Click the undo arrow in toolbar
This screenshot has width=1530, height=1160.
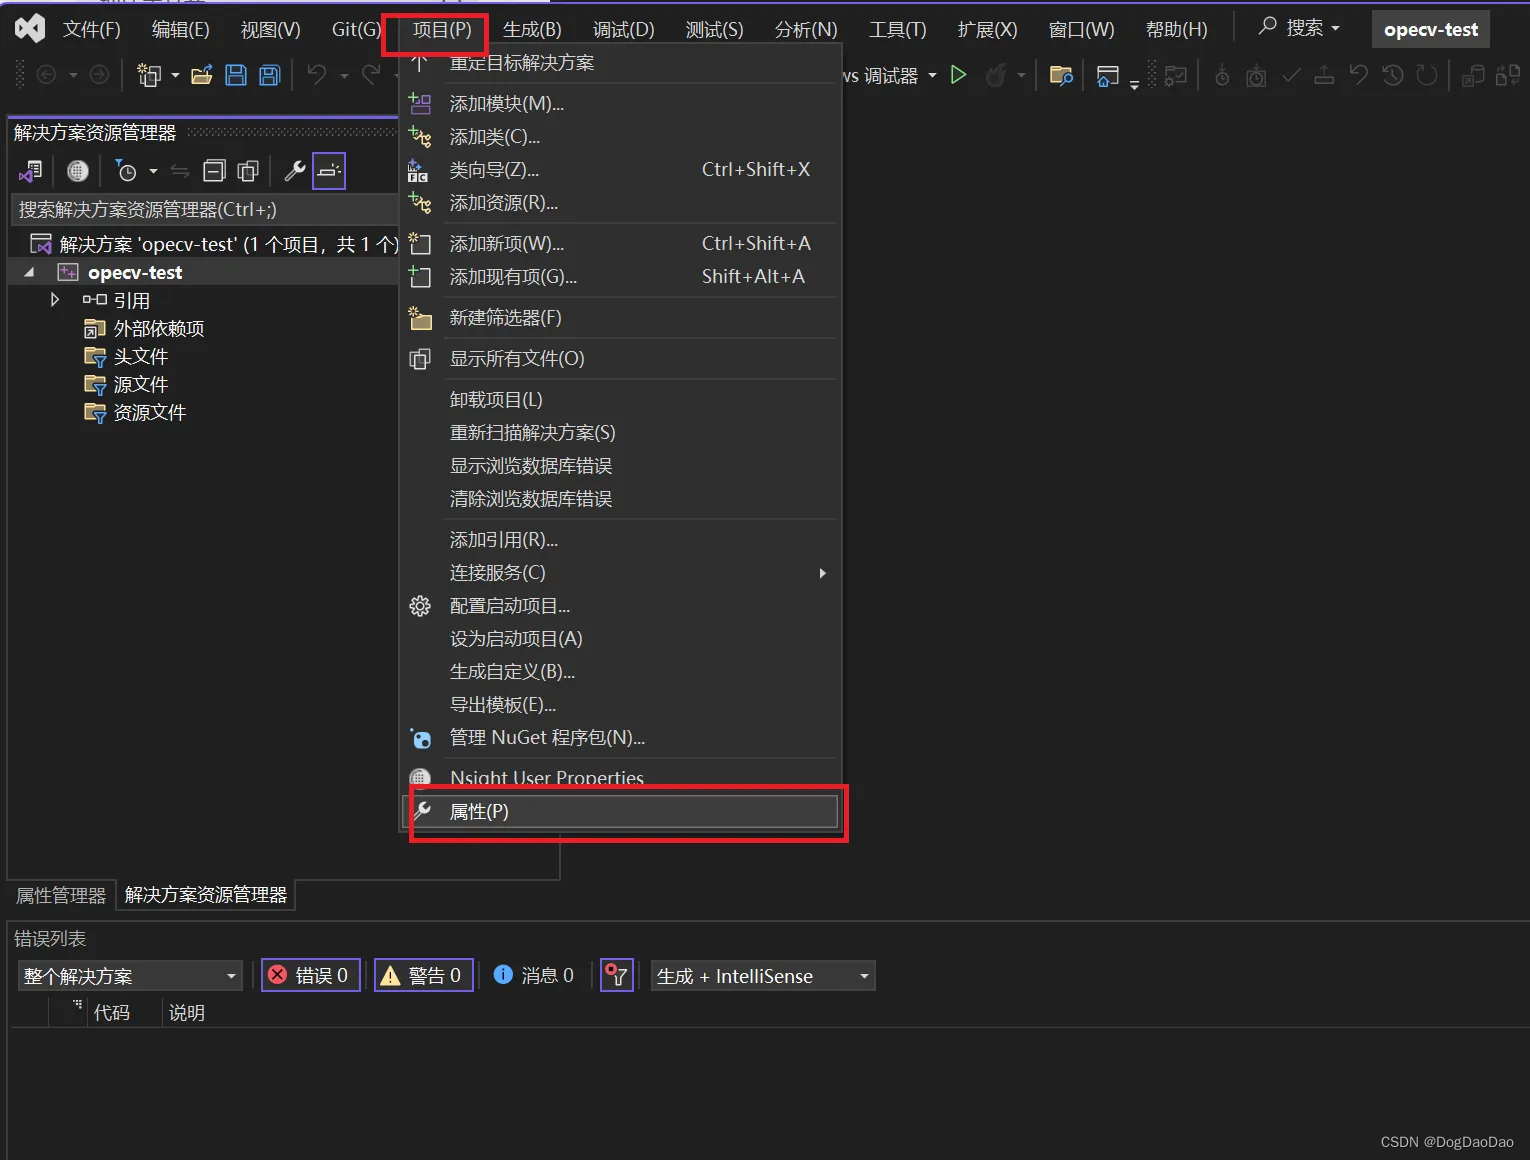(316, 74)
